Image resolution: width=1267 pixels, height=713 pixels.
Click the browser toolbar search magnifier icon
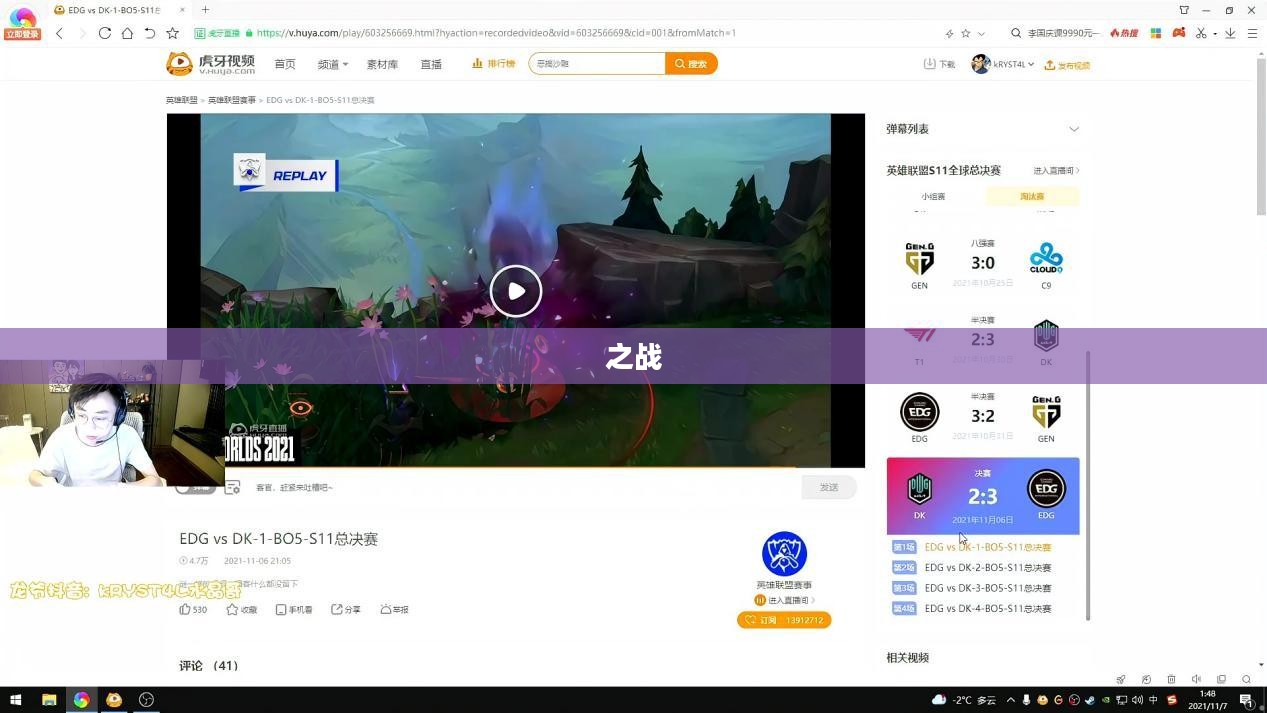tap(1016, 33)
